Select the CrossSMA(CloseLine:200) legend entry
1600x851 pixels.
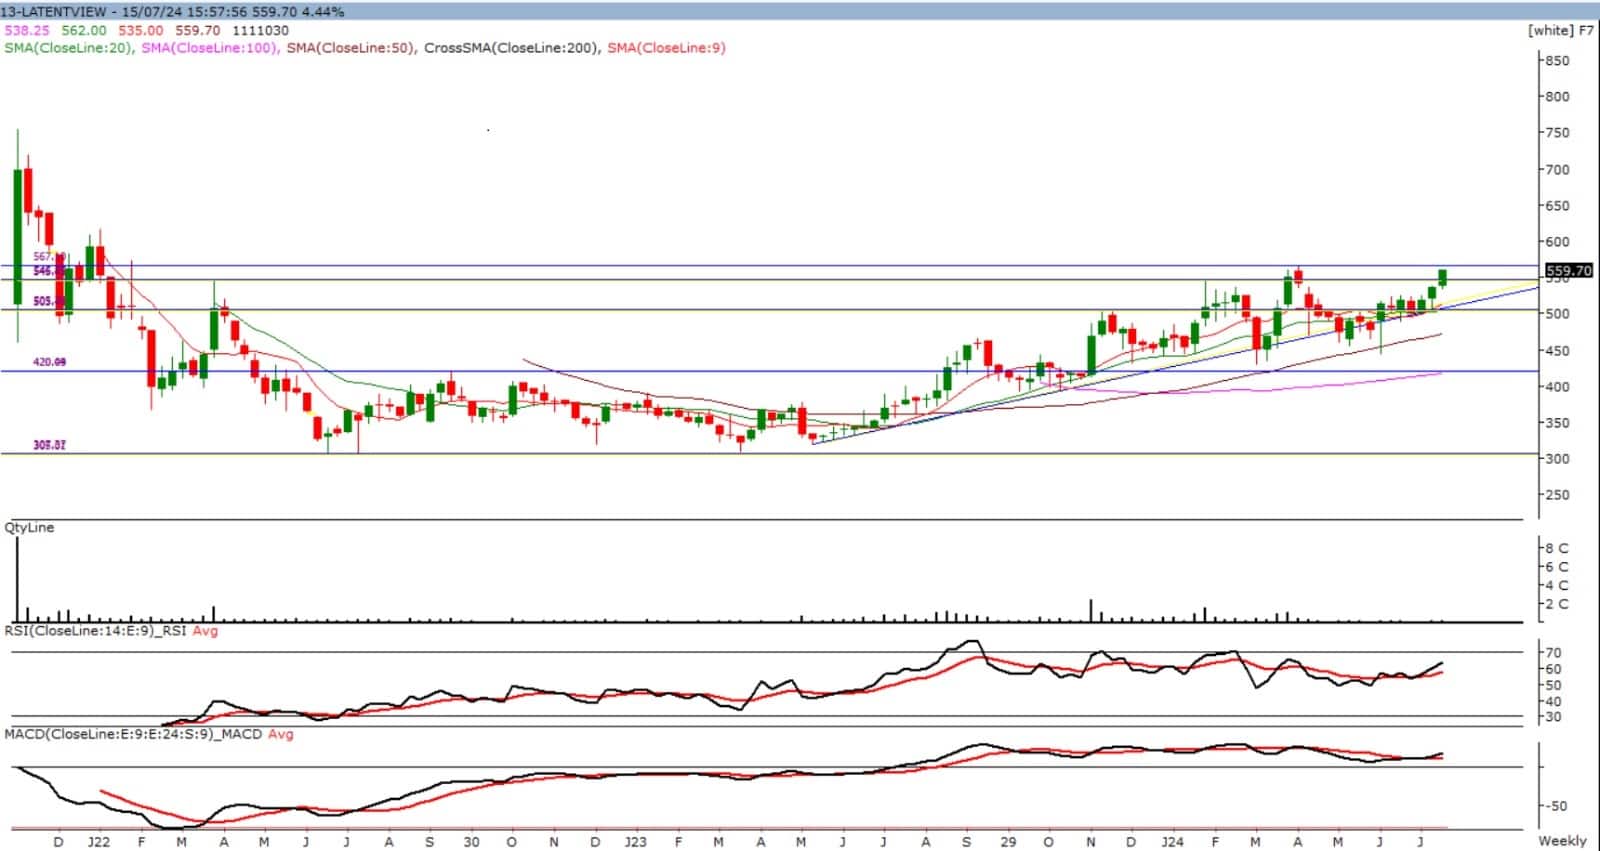tap(511, 47)
